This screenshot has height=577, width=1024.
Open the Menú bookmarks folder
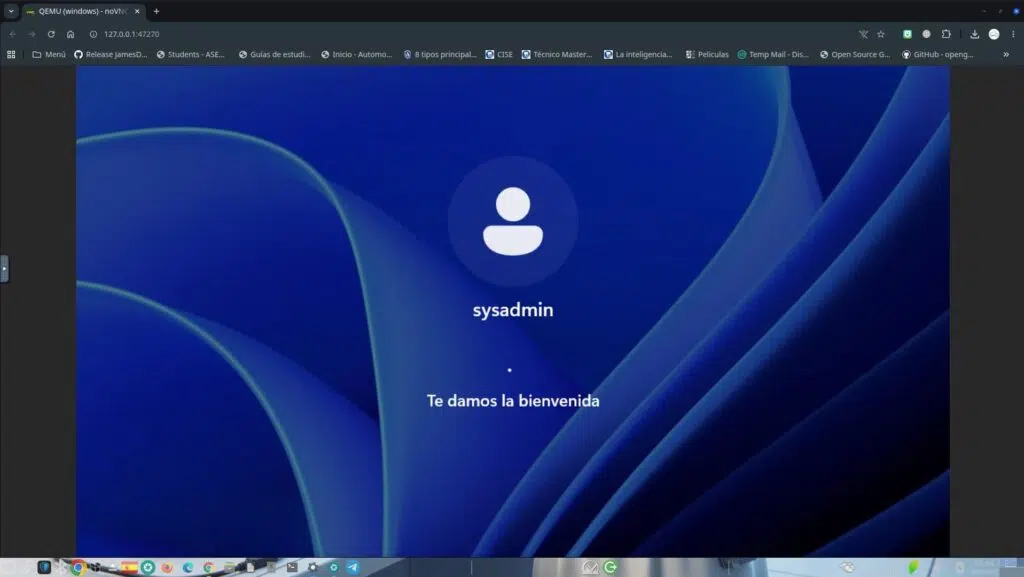49,54
